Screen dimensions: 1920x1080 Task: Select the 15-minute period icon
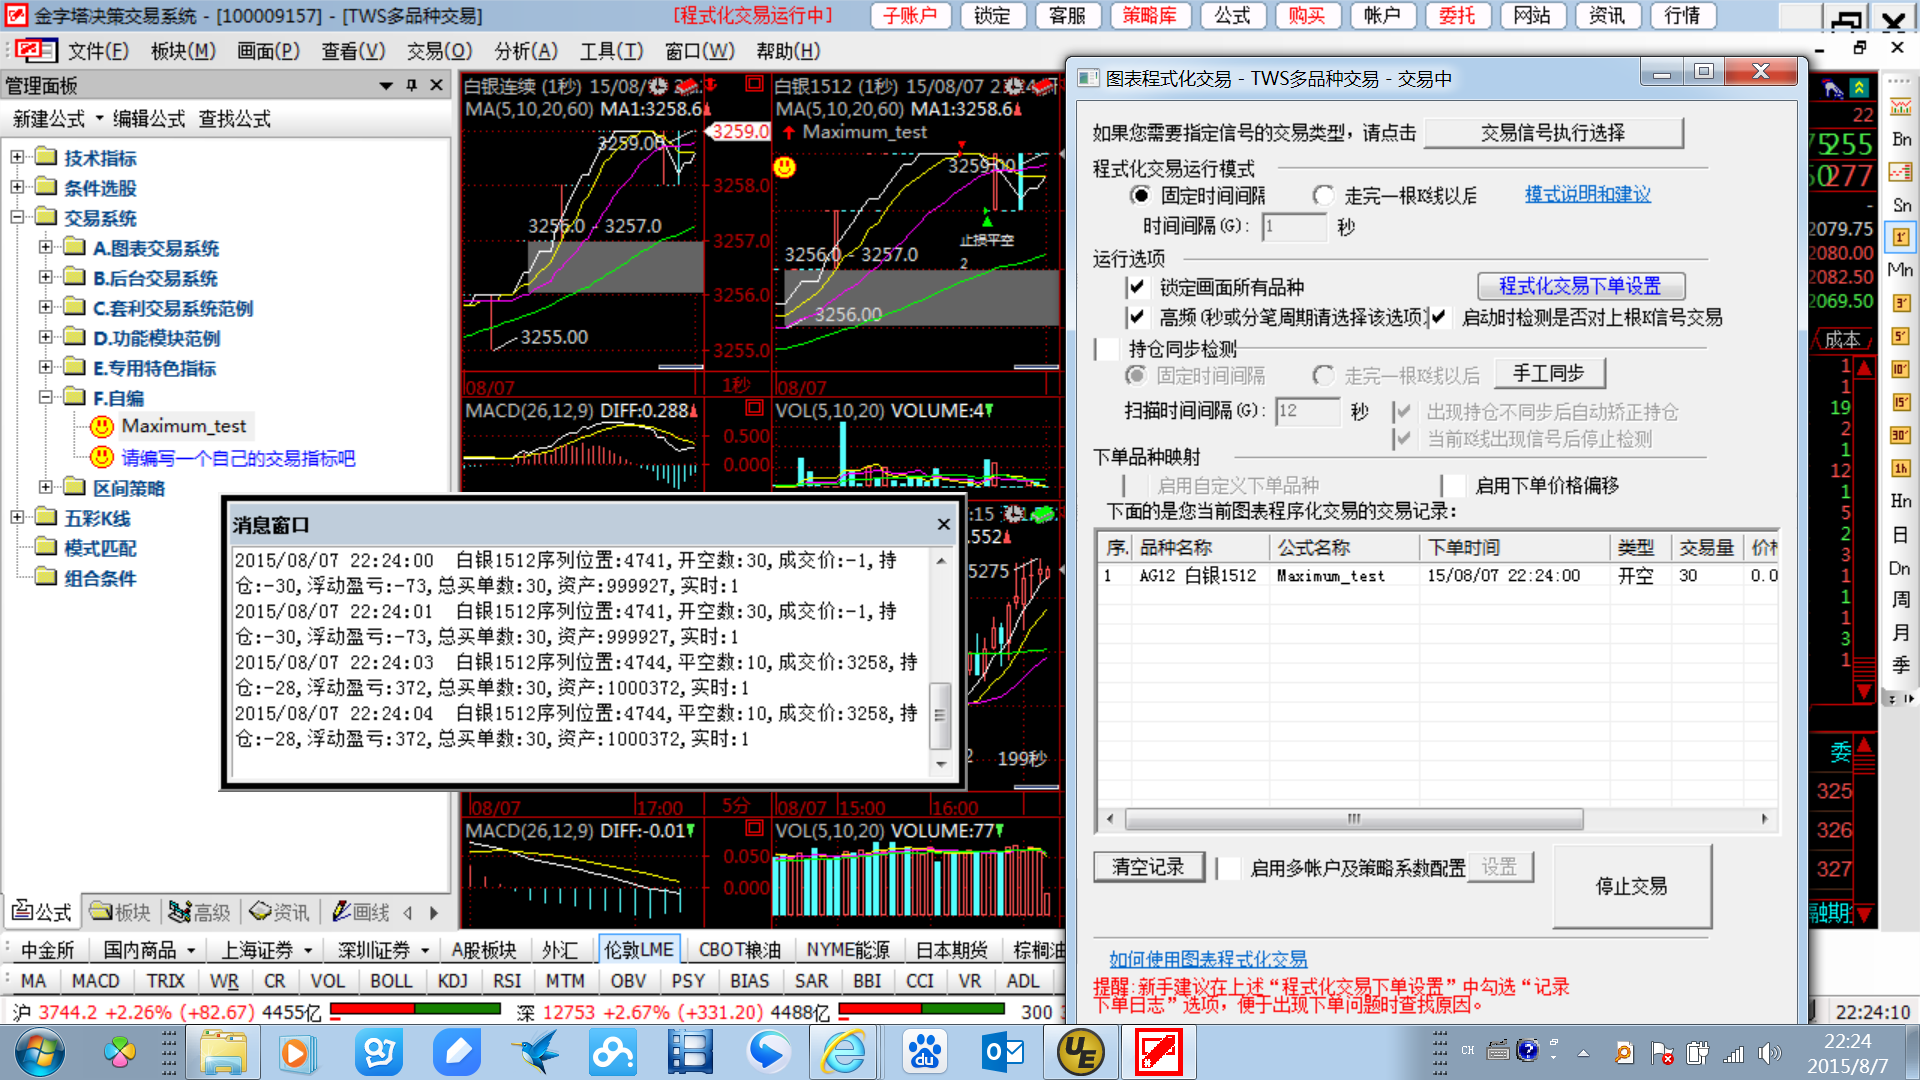pyautogui.click(x=1901, y=402)
